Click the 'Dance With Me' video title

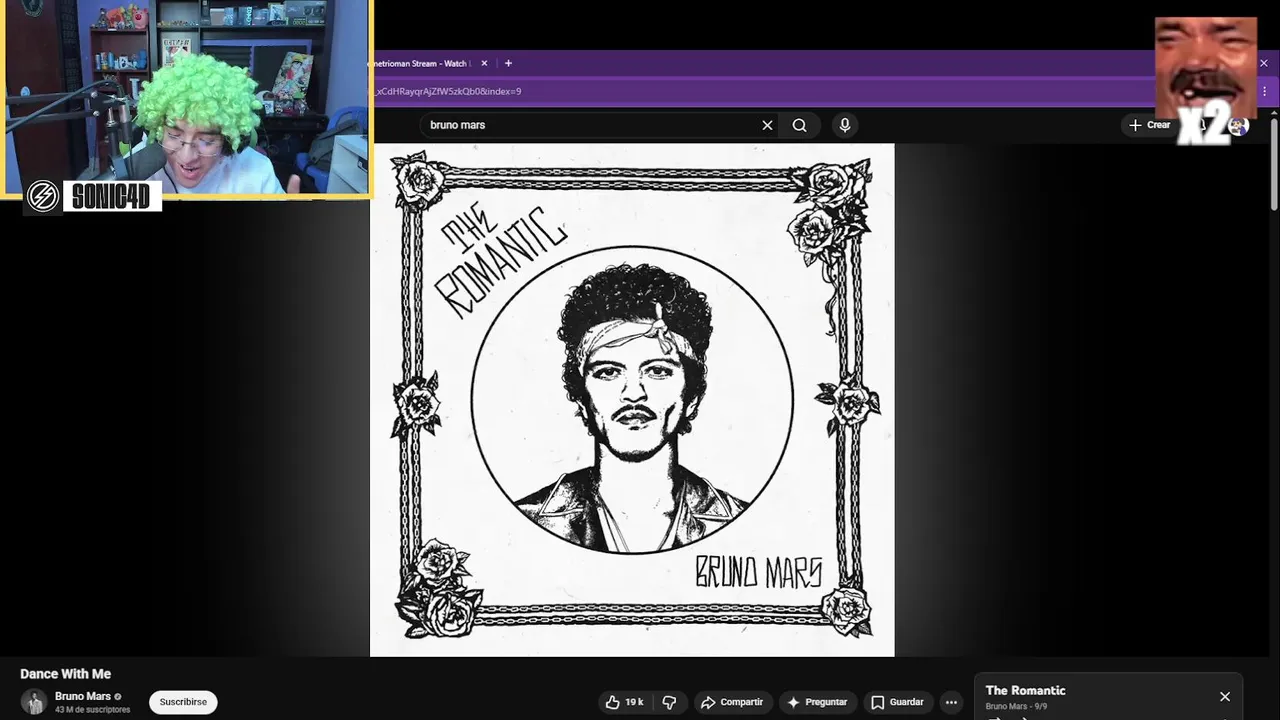(65, 674)
